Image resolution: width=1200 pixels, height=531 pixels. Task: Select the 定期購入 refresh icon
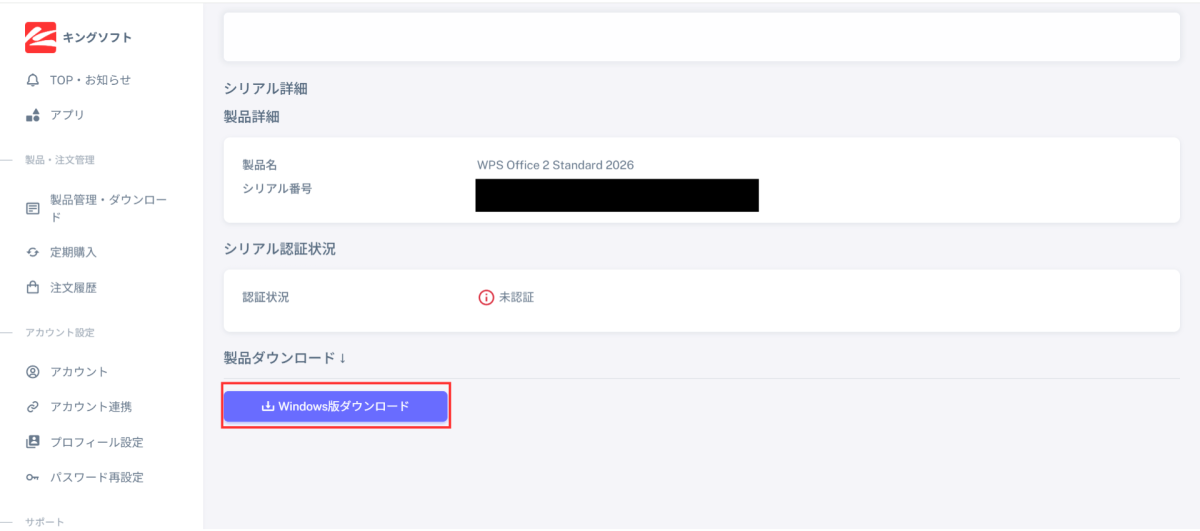[x=33, y=253]
